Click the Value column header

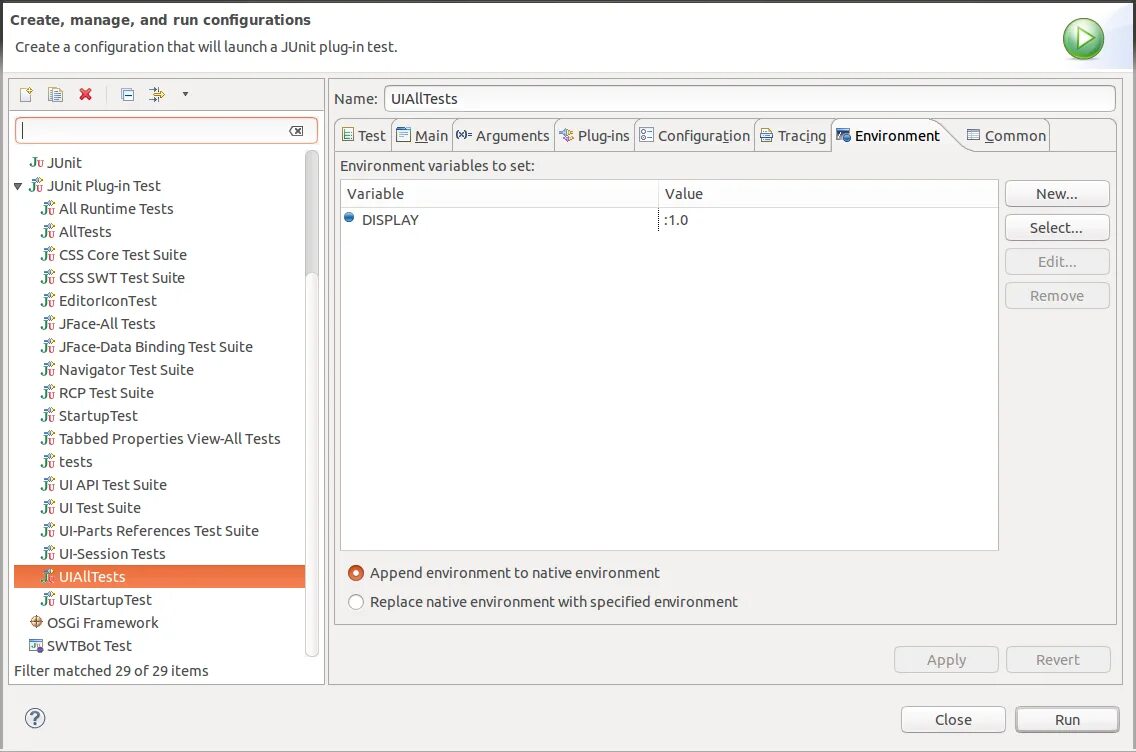click(828, 194)
